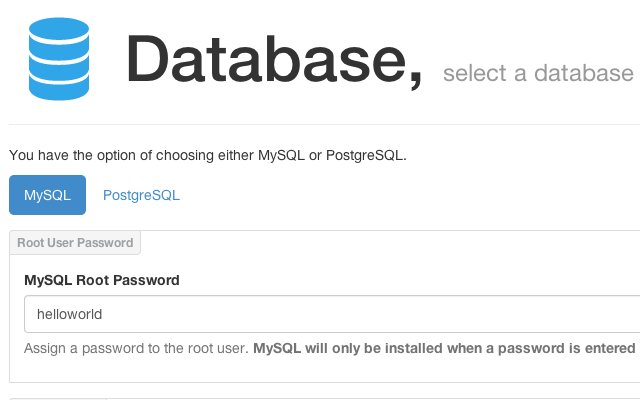Click the helloworld text in the password box

pyautogui.click(x=69, y=314)
